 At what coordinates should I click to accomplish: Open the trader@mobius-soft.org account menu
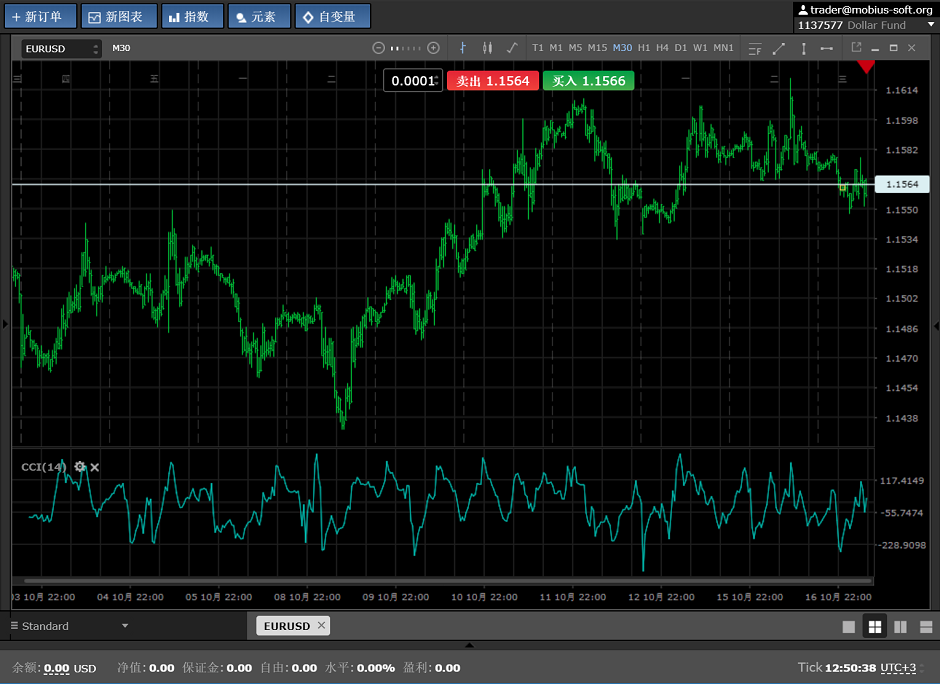(x=865, y=10)
